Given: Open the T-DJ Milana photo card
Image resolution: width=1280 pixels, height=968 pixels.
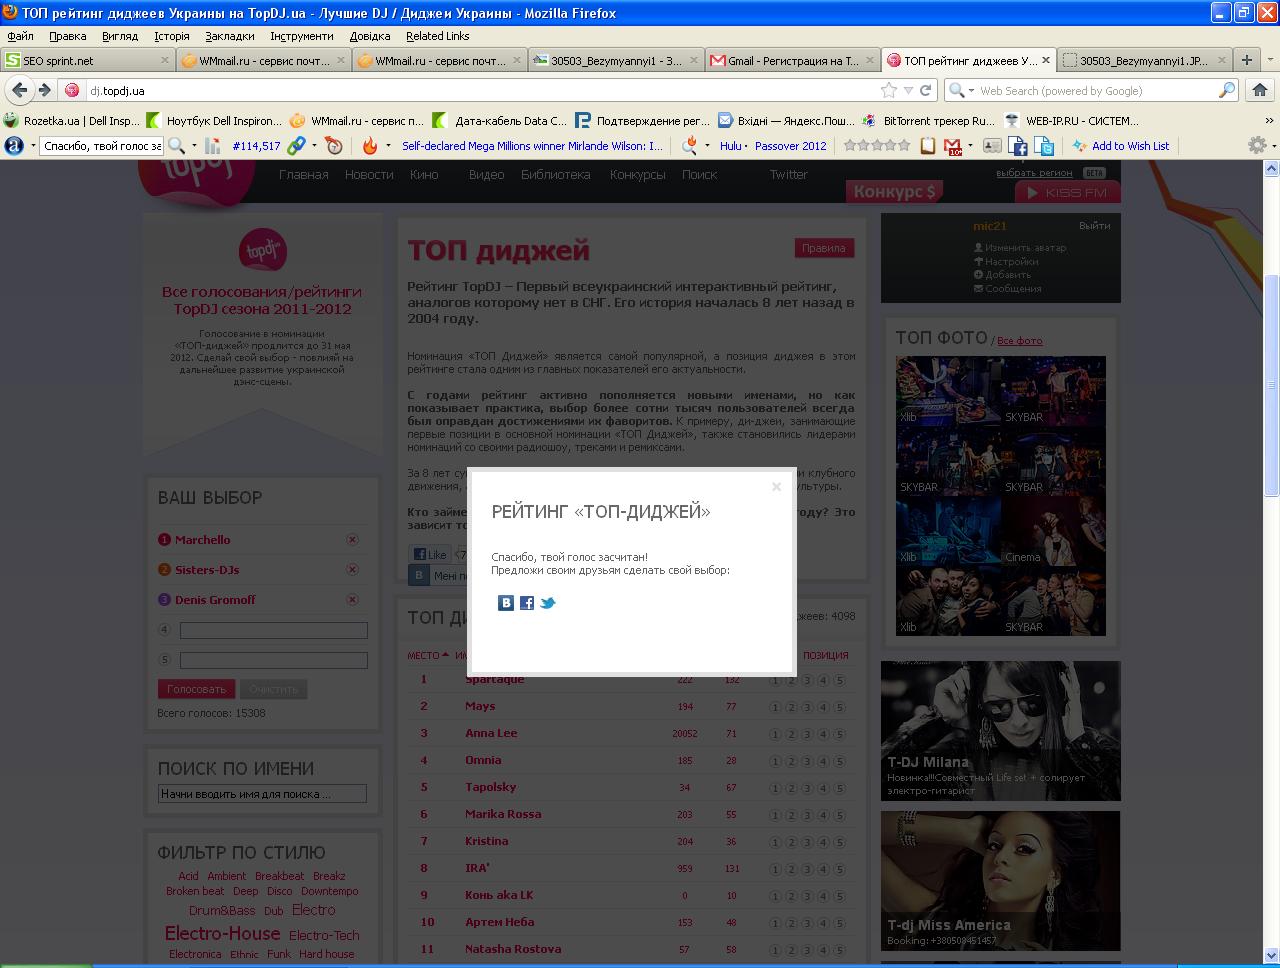Looking at the screenshot, I should point(1001,731).
